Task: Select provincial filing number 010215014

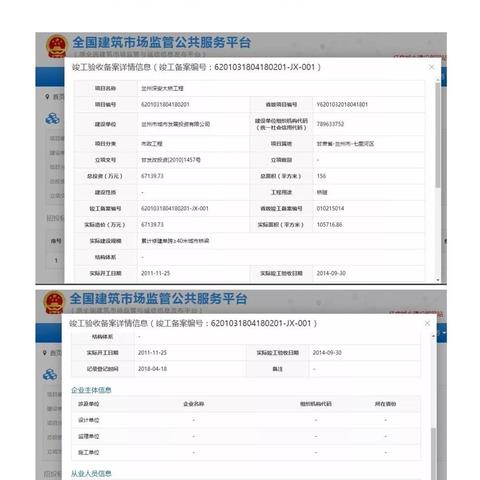Action: coord(330,208)
